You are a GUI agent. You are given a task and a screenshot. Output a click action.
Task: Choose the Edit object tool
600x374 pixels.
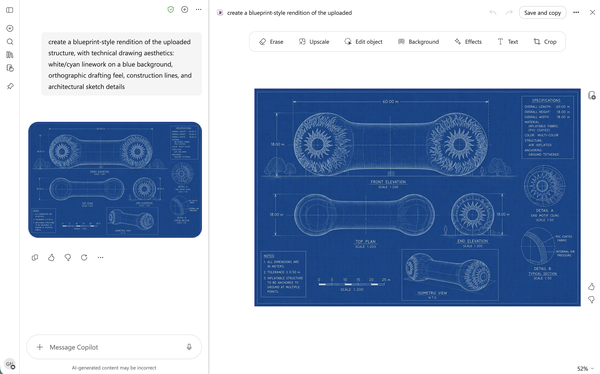(364, 42)
